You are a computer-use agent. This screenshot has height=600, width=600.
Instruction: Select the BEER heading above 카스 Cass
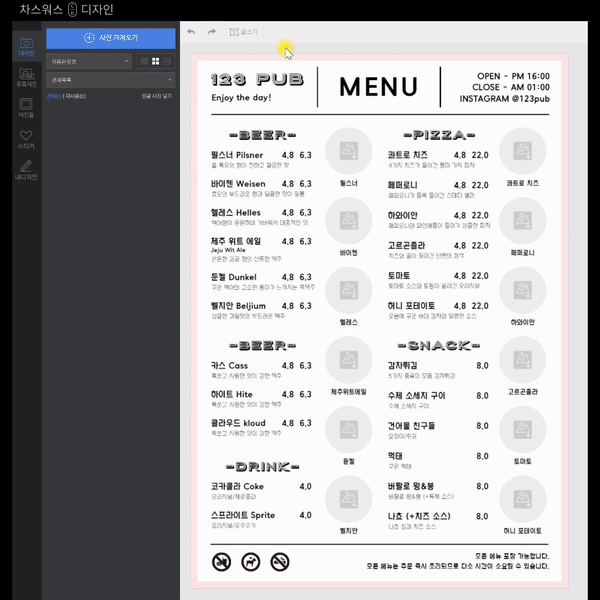(x=262, y=346)
